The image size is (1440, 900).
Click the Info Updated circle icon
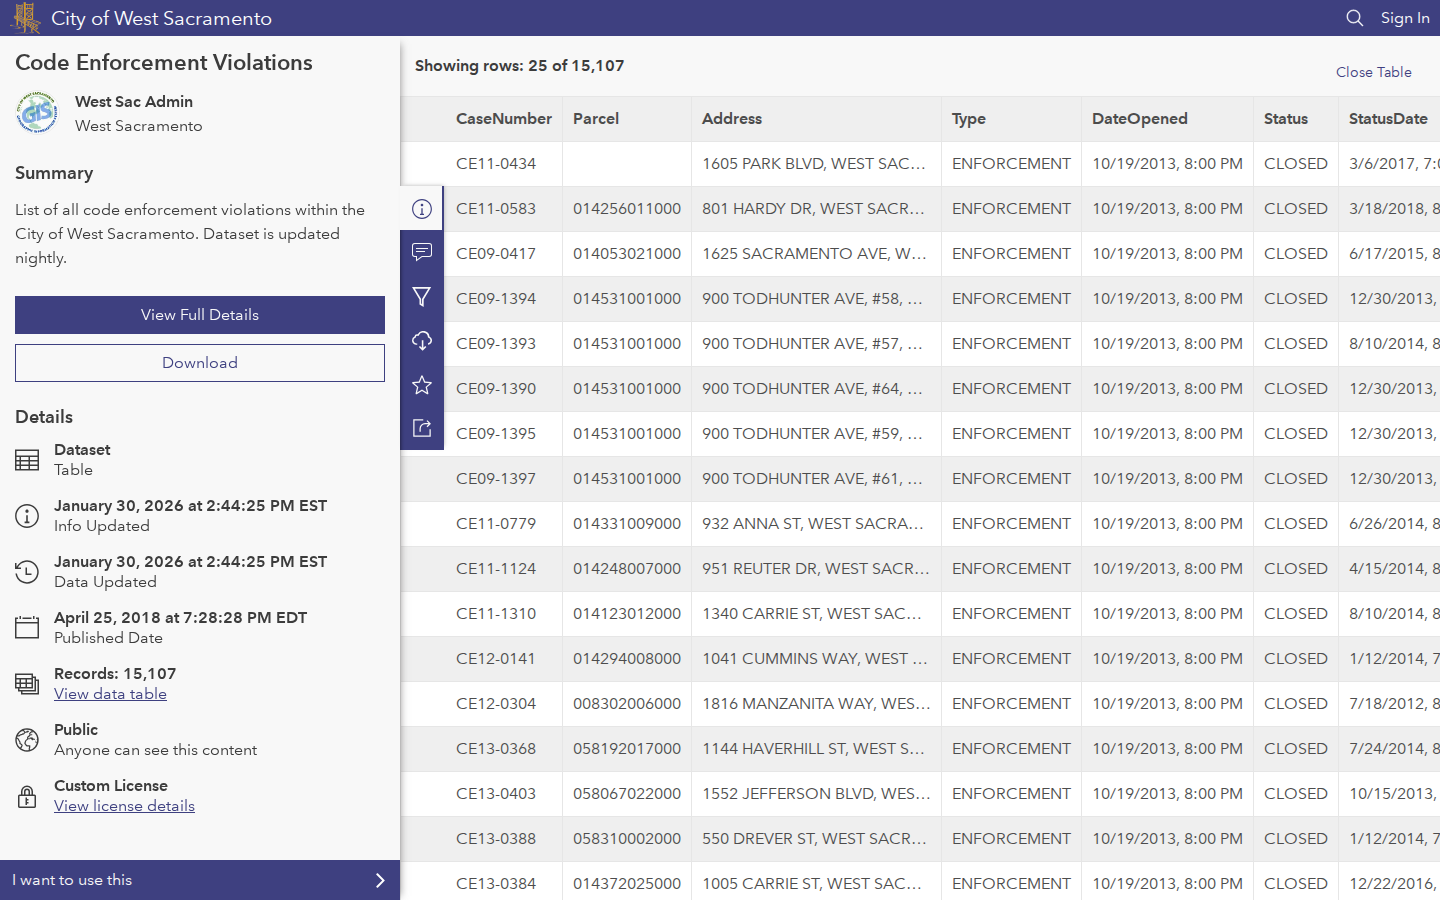pos(27,516)
